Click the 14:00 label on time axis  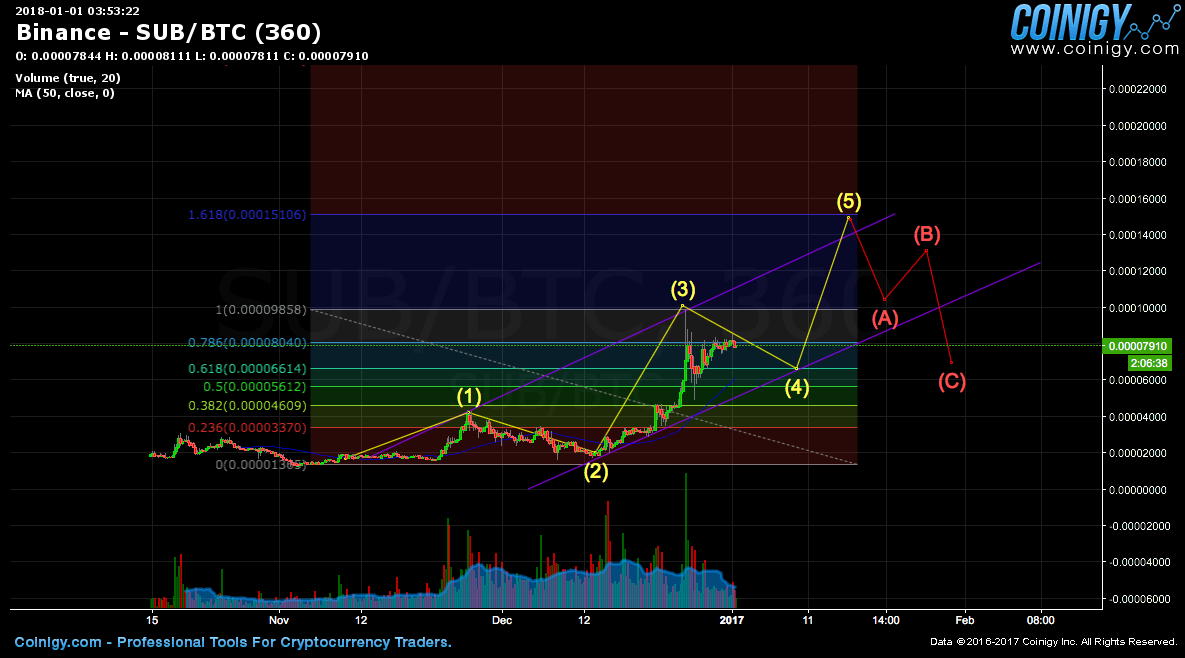pos(886,620)
